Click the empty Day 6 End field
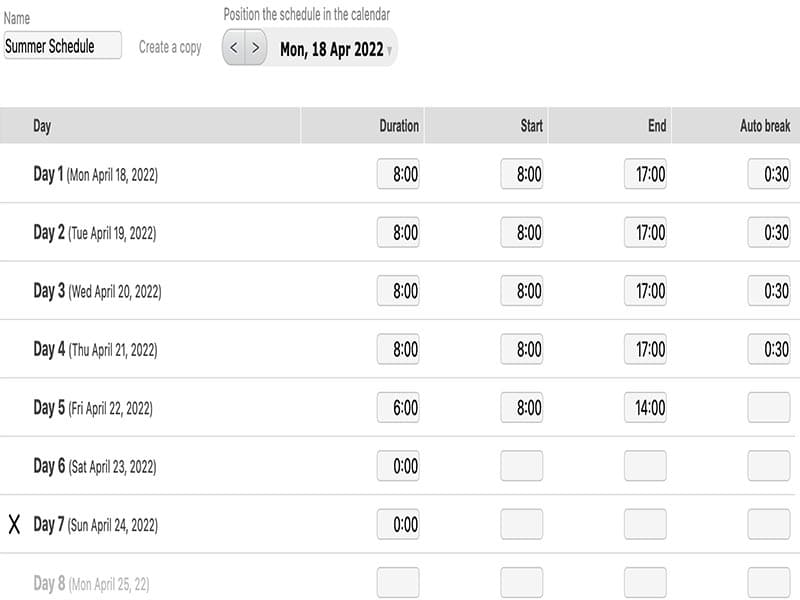The width and height of the screenshot is (800, 600). pos(645,466)
